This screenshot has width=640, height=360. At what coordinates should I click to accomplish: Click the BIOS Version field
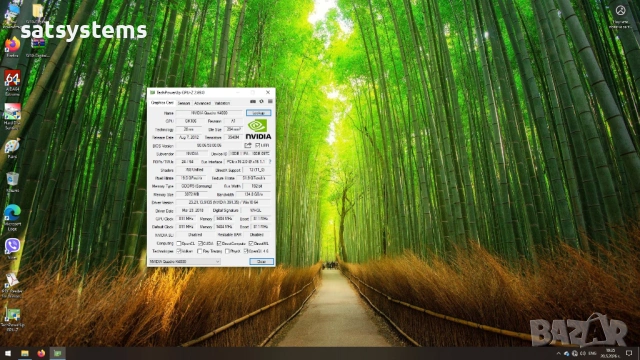pyautogui.click(x=209, y=145)
